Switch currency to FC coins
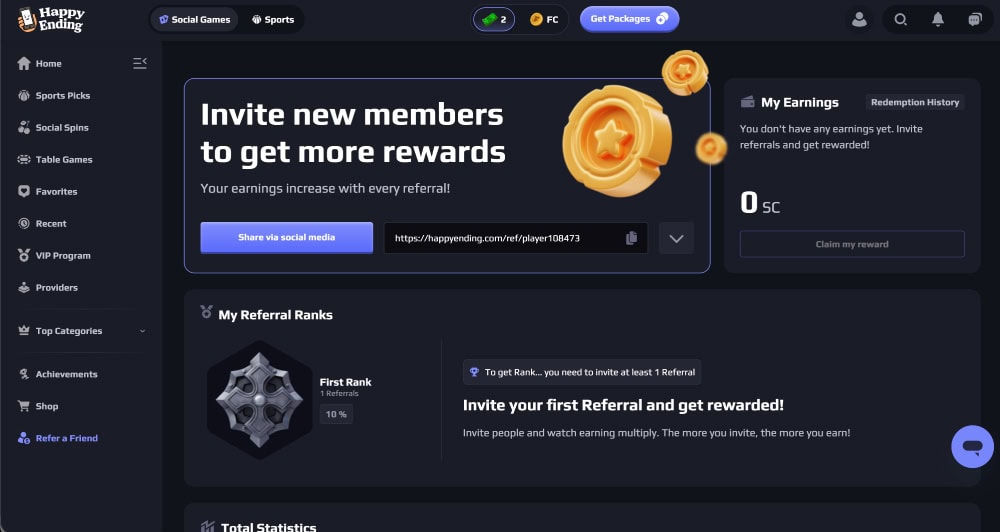 pos(544,20)
